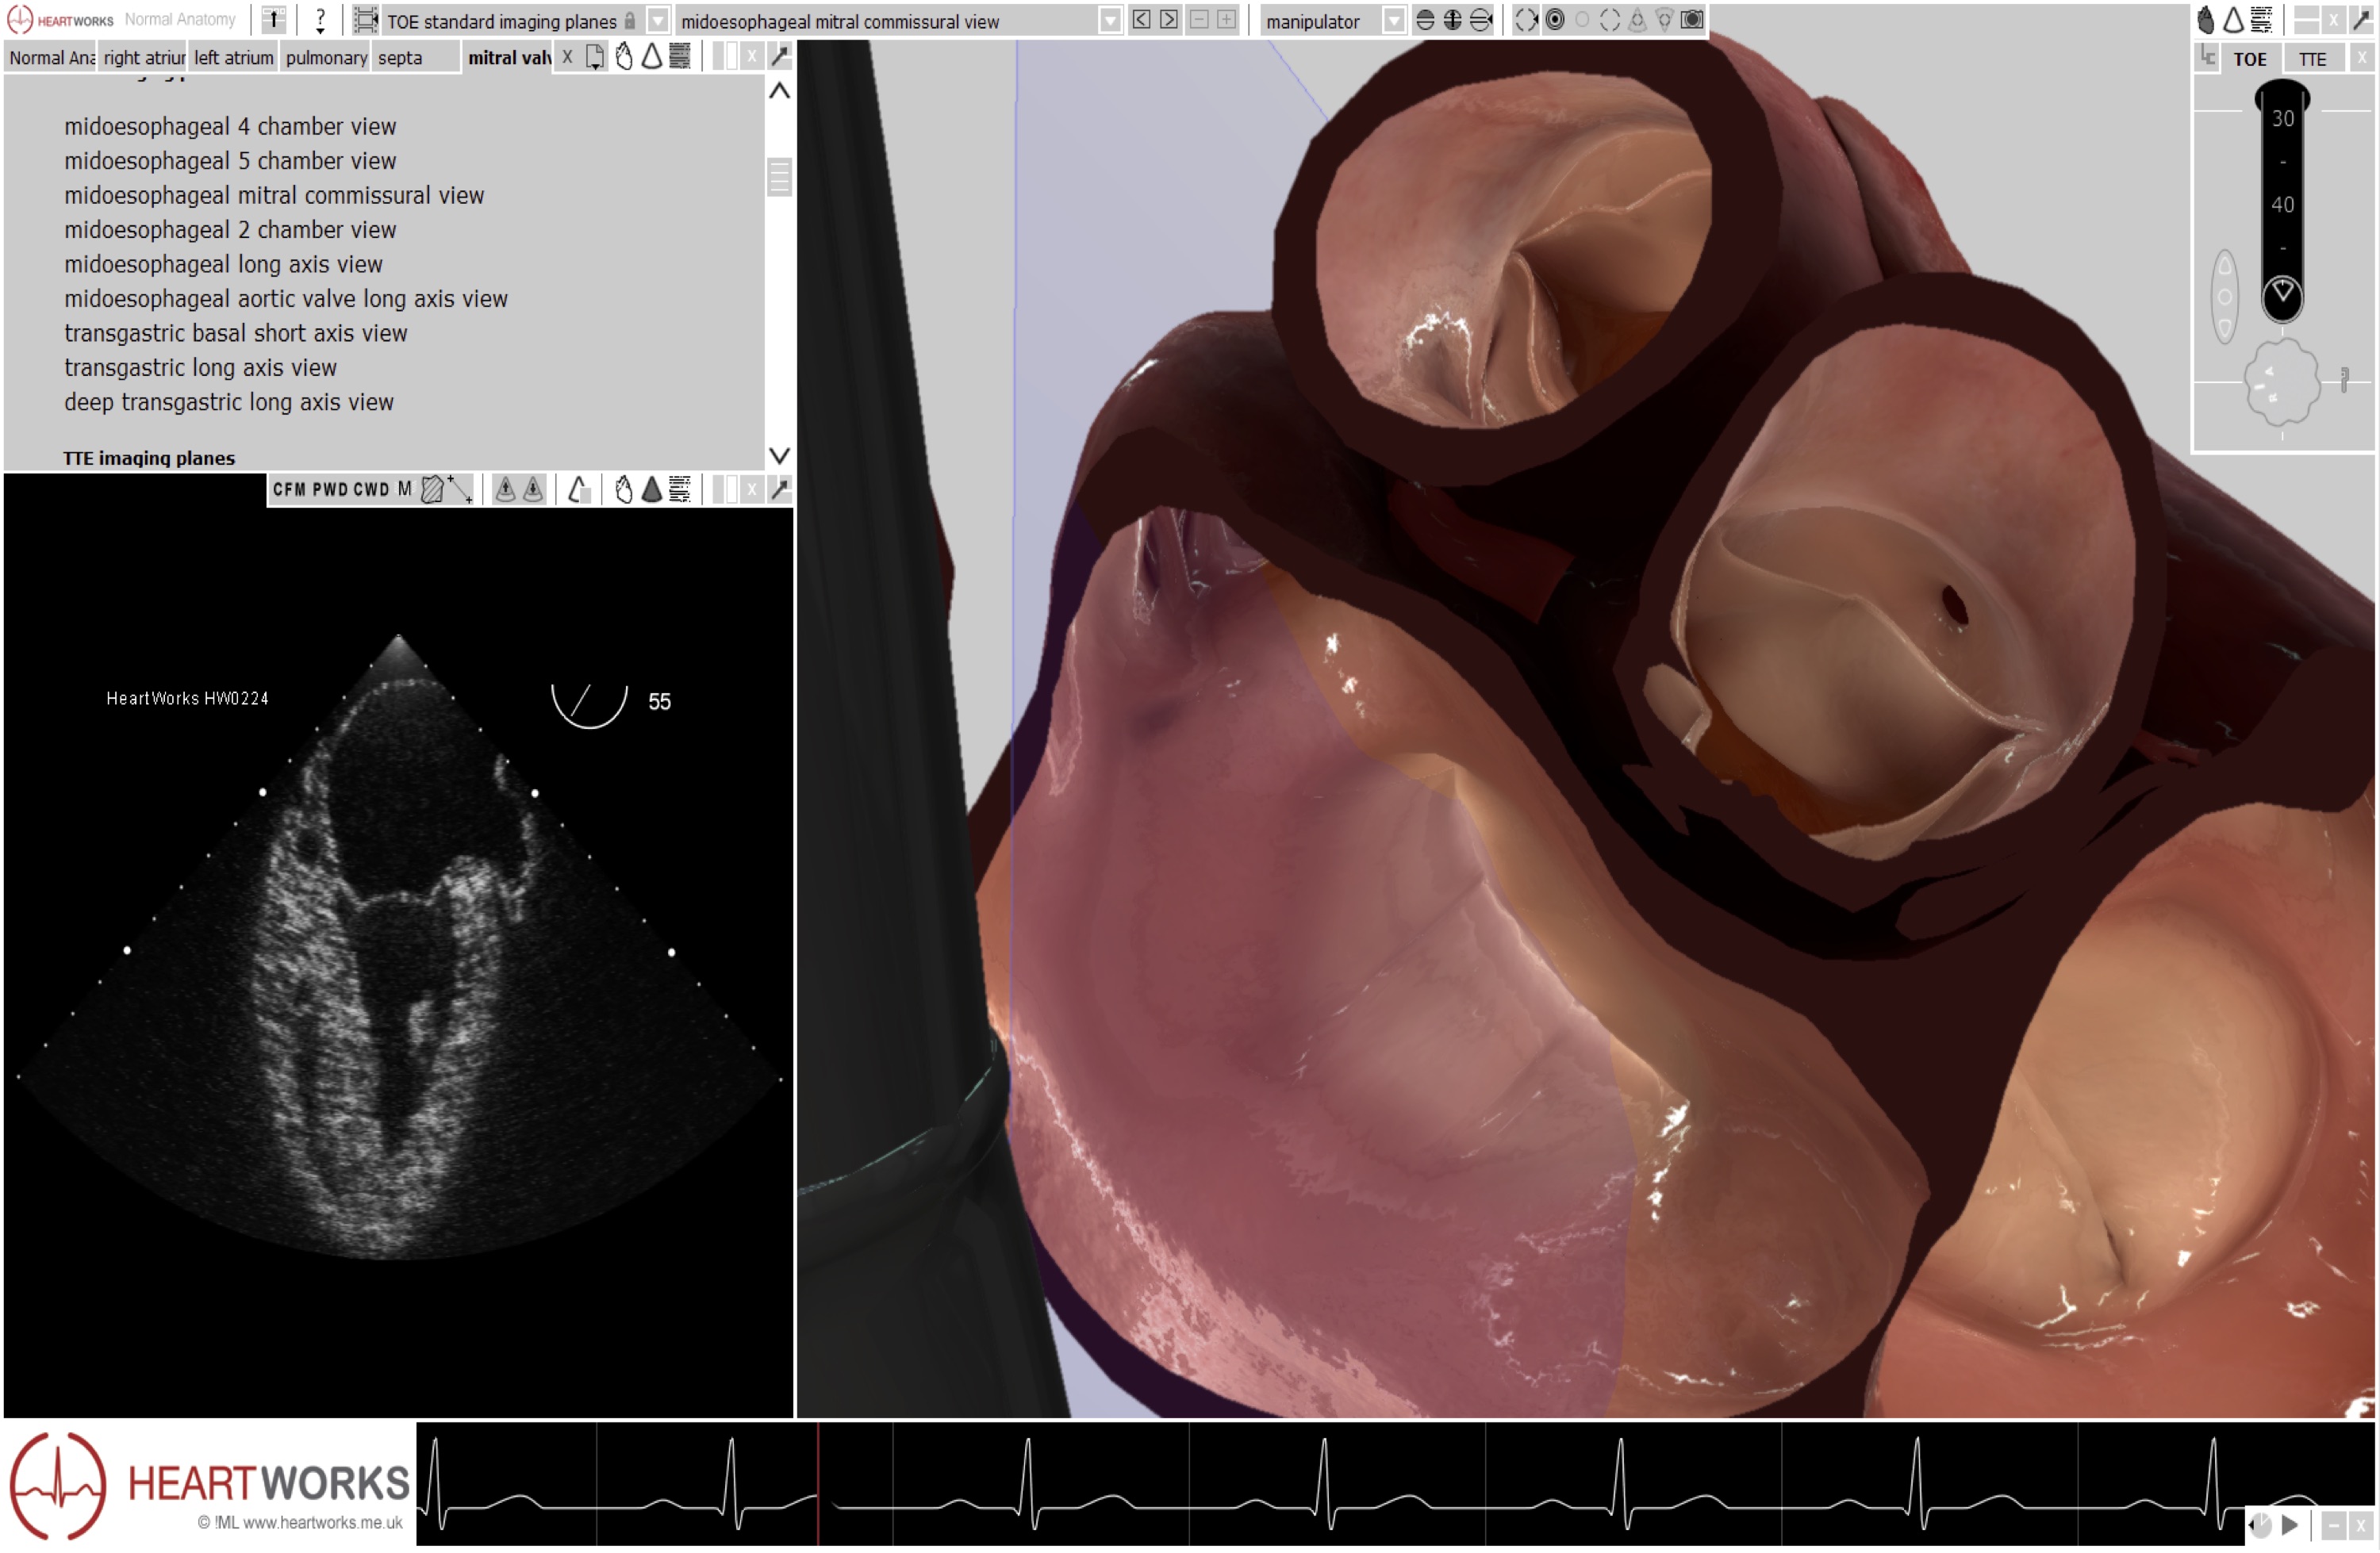
Task: Toggle the greyed ultrasound cone icon in top toolbar
Action: click(x=1638, y=20)
